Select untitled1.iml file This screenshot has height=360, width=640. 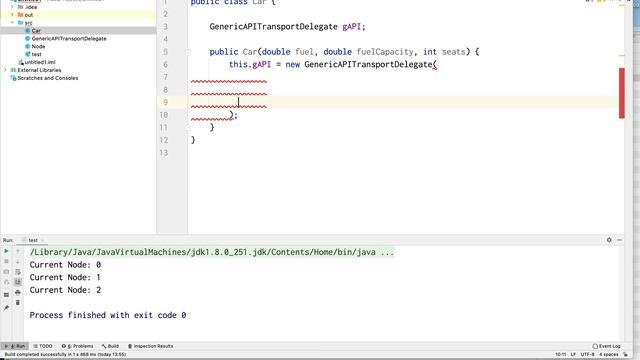tap(40, 62)
